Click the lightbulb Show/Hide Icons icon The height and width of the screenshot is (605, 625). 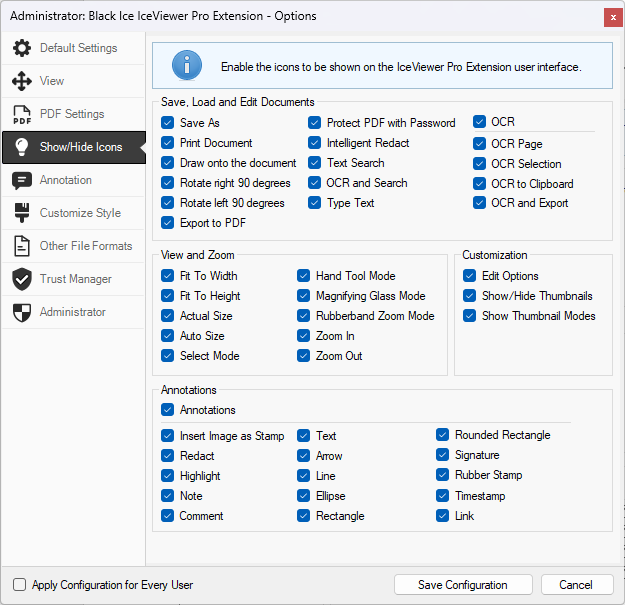[22, 147]
